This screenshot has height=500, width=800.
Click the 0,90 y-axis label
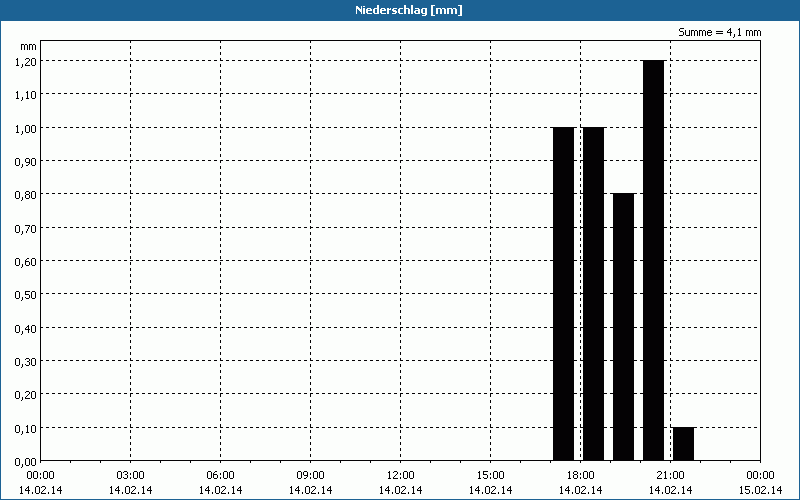pos(26,161)
